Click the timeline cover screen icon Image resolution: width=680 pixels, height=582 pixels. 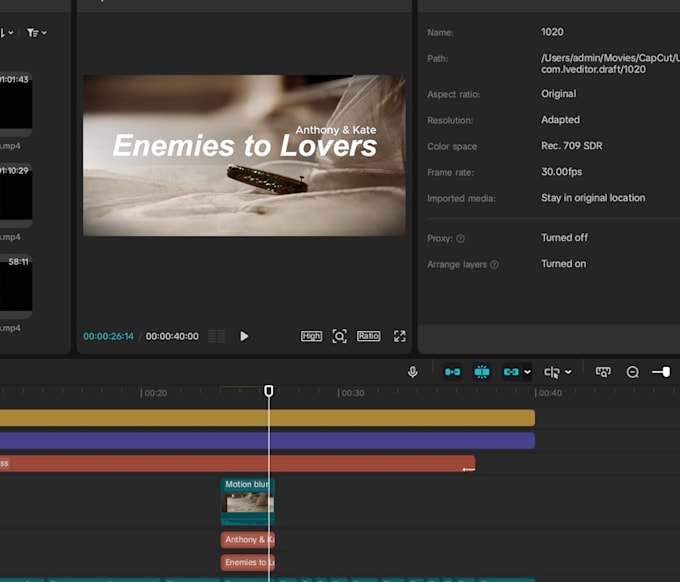[603, 372]
